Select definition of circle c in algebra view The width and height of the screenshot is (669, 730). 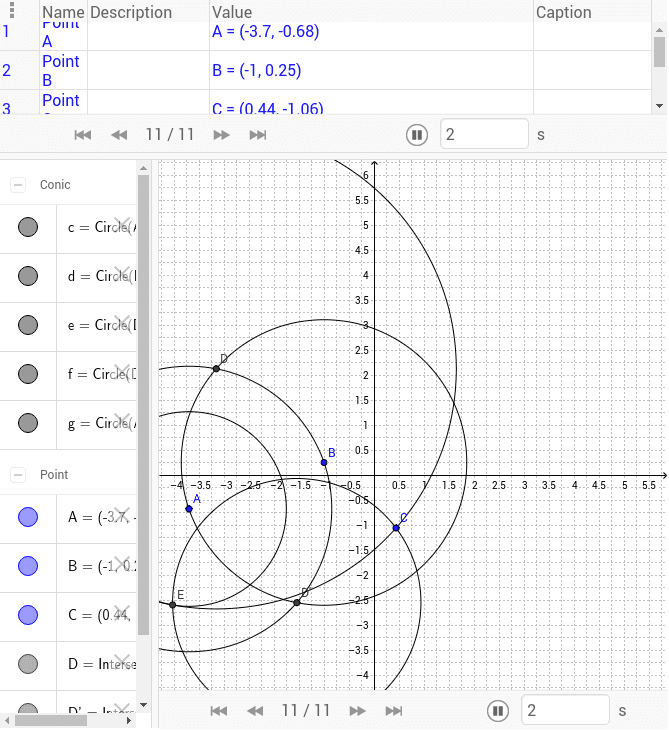[x=102, y=227]
